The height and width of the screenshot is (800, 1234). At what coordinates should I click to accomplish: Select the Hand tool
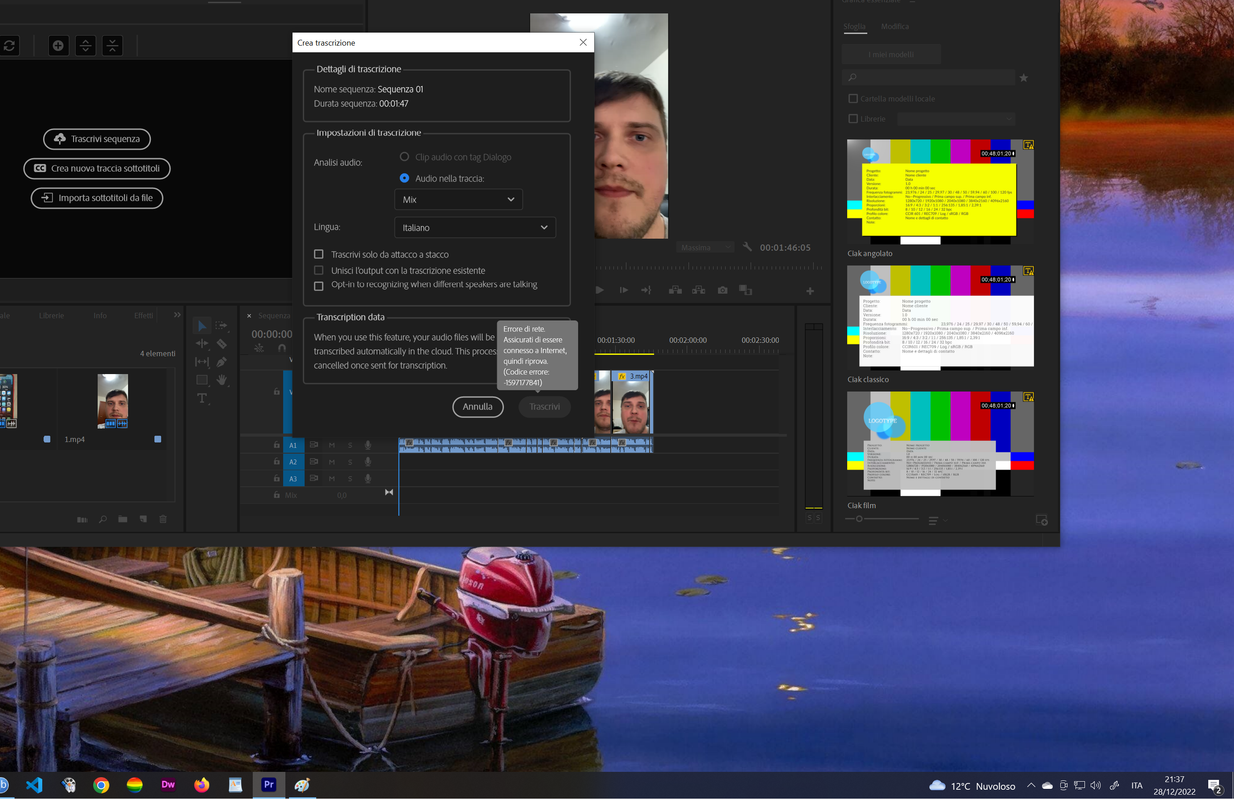tap(222, 380)
